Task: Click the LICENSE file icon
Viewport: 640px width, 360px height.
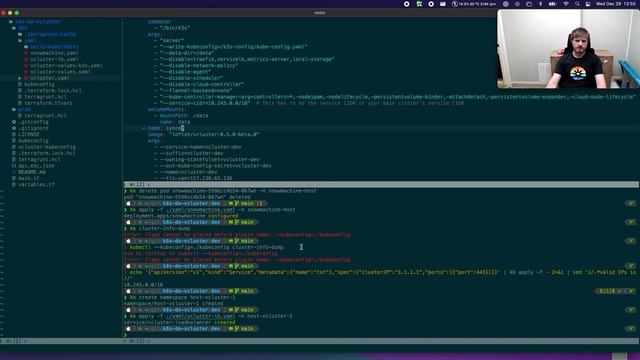Action: pos(14,134)
